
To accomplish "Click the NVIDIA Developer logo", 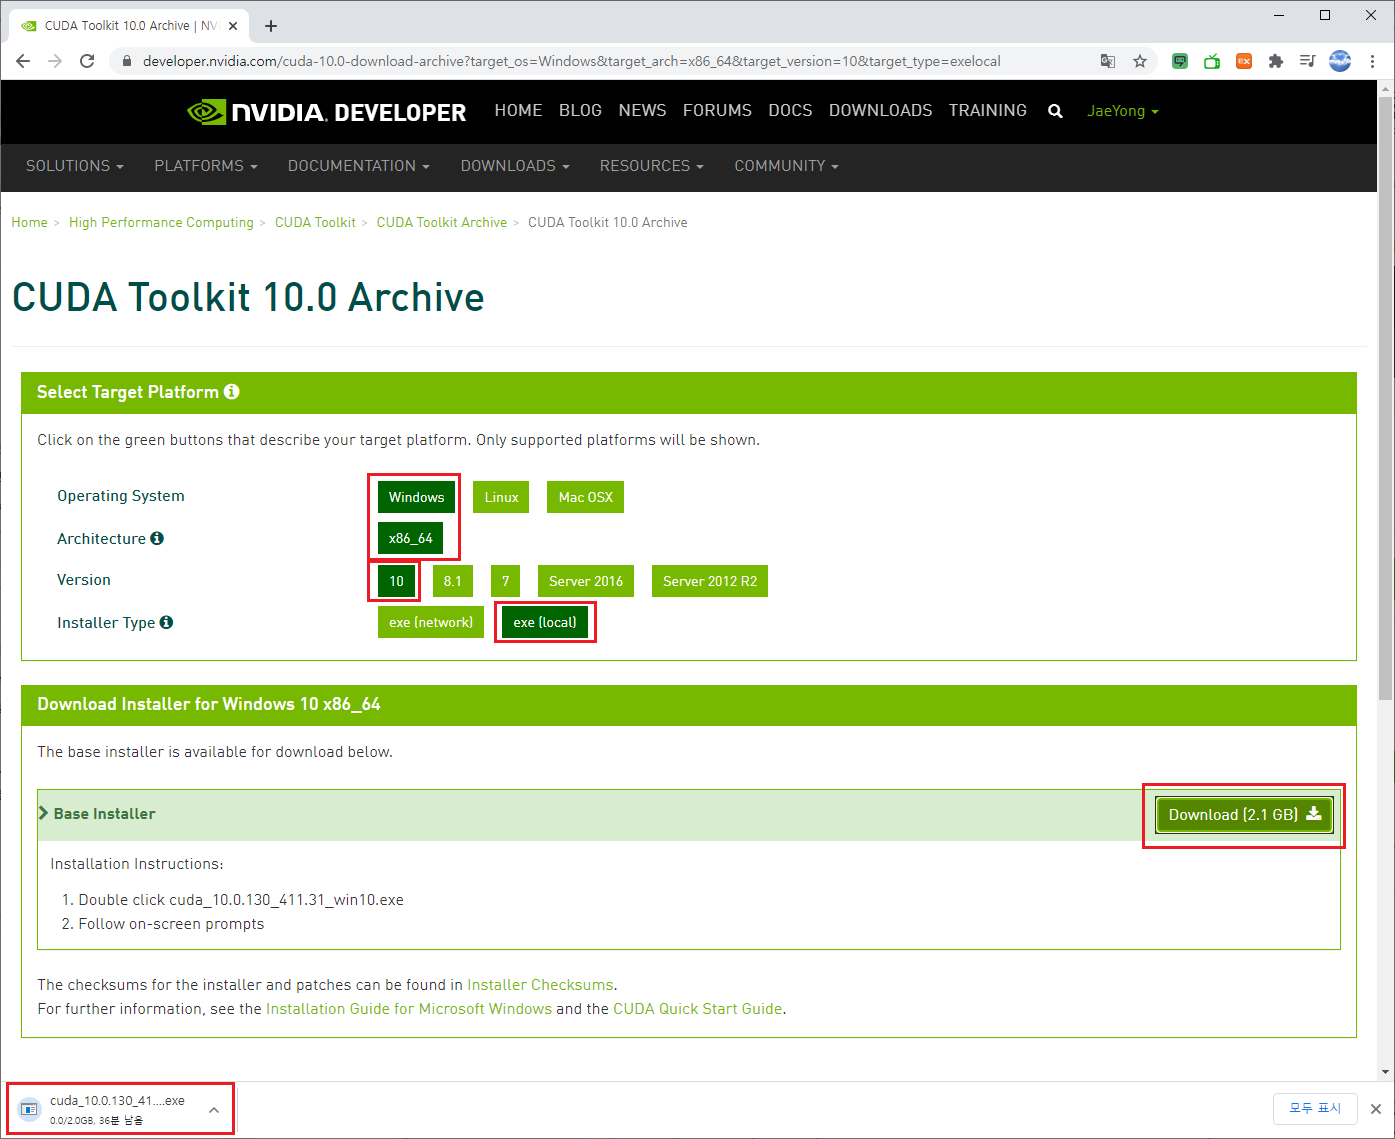I will point(326,112).
